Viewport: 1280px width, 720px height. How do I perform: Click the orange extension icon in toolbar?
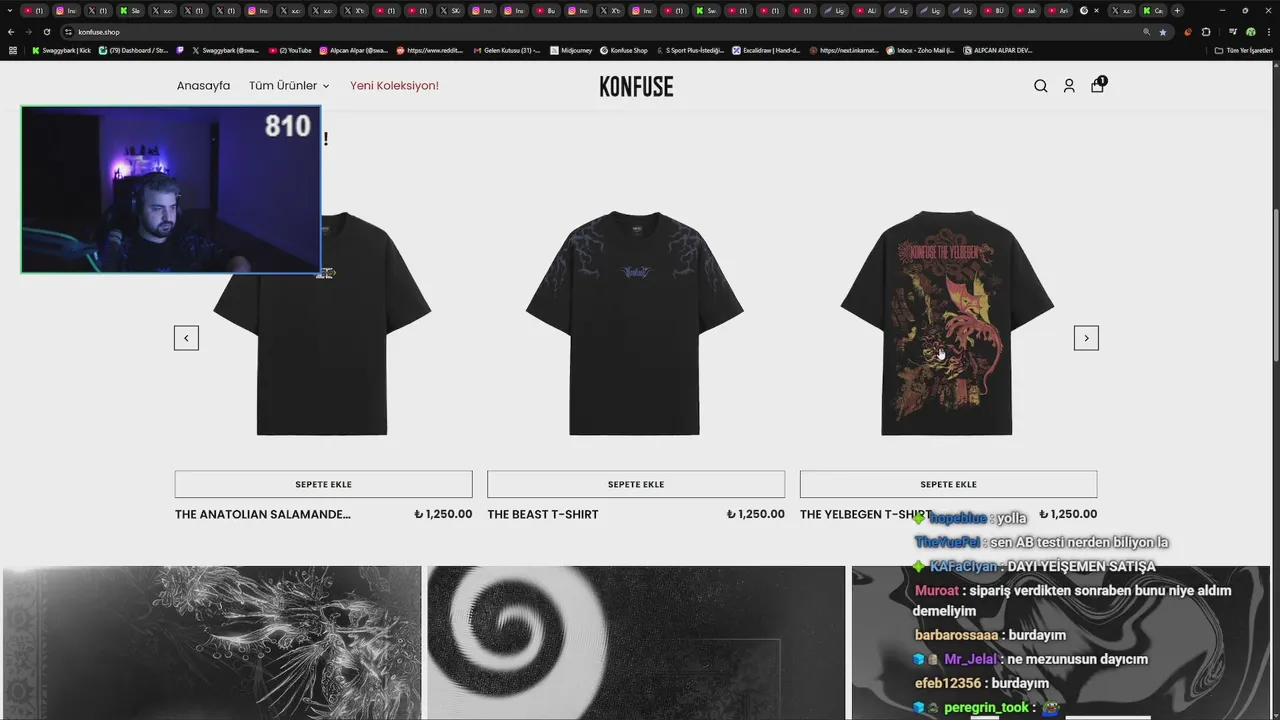(x=1188, y=32)
